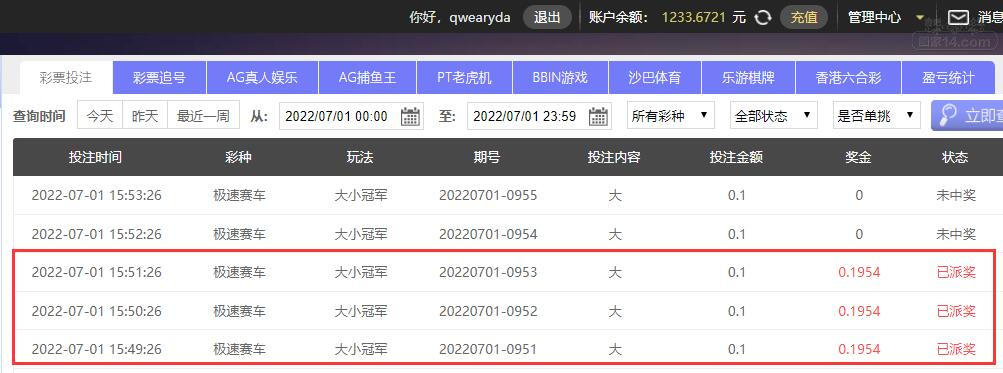
Task: Click issue number 20220701-0954
Action: pyautogui.click(x=488, y=234)
